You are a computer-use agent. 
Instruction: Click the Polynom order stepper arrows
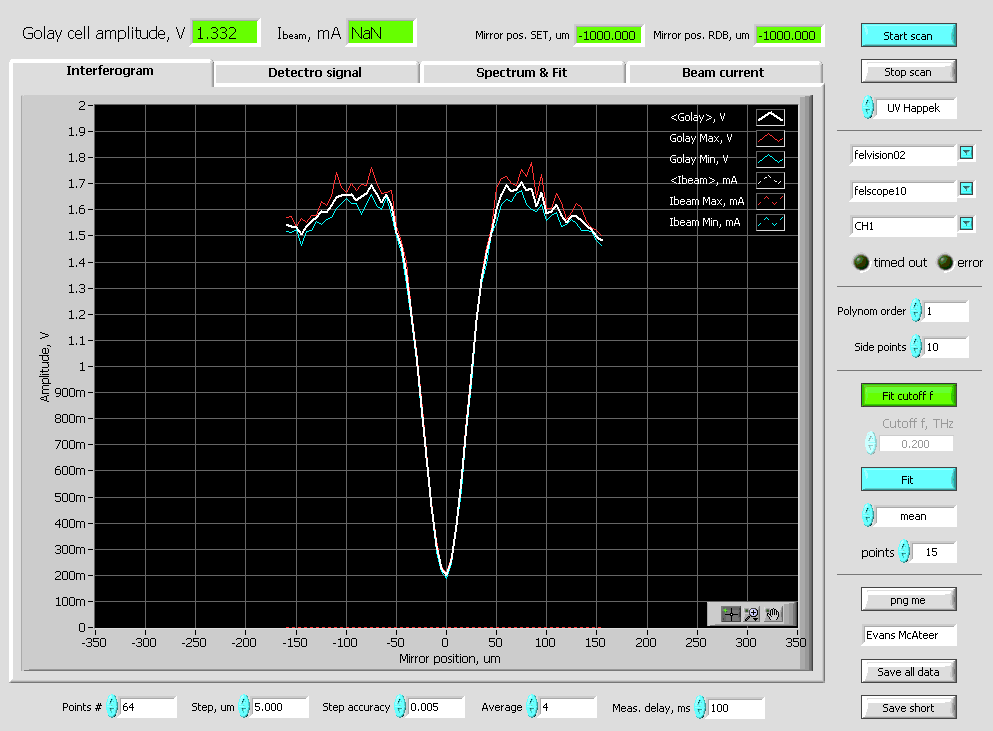tap(916, 310)
